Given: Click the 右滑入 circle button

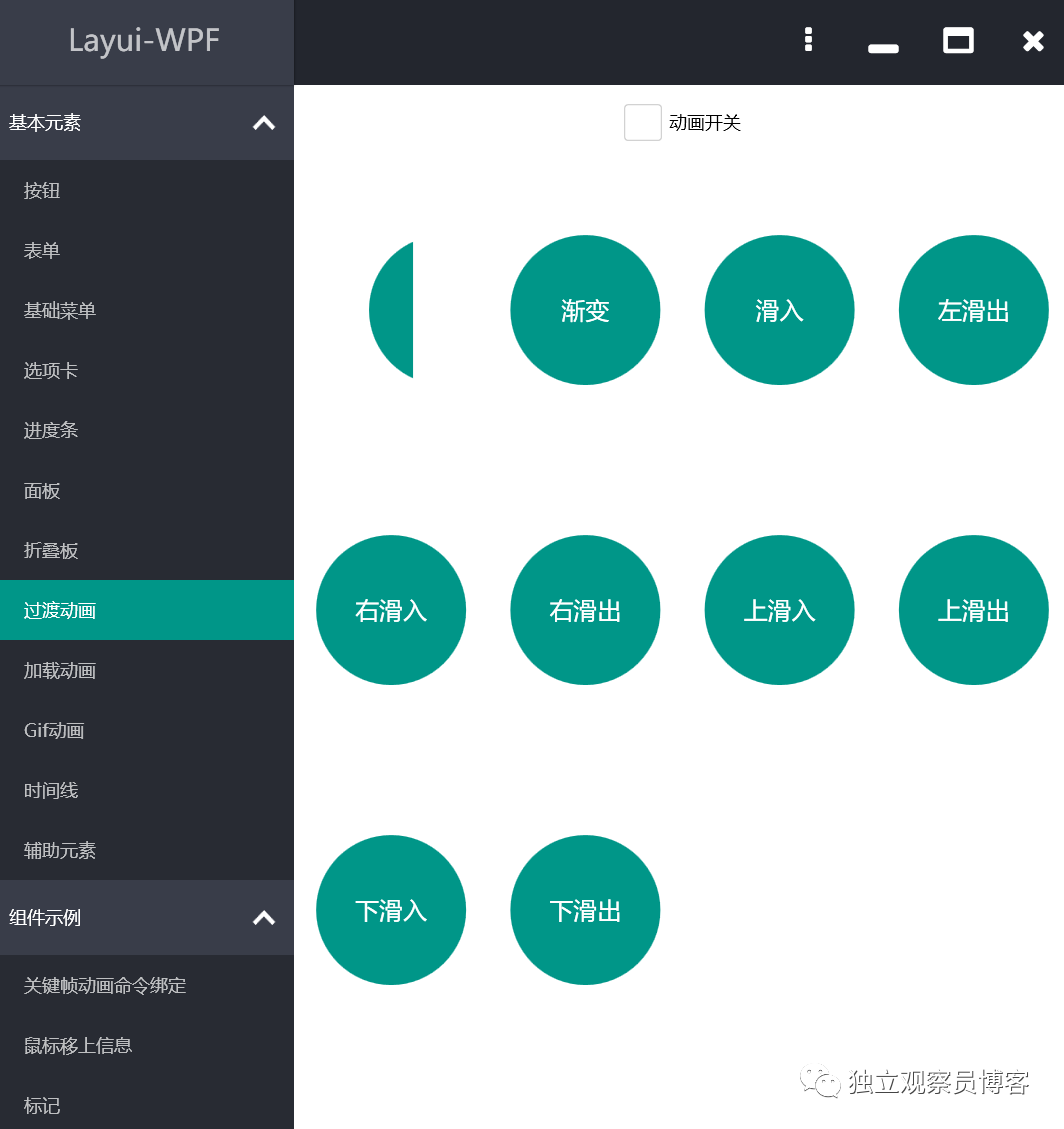Looking at the screenshot, I should 391,610.
